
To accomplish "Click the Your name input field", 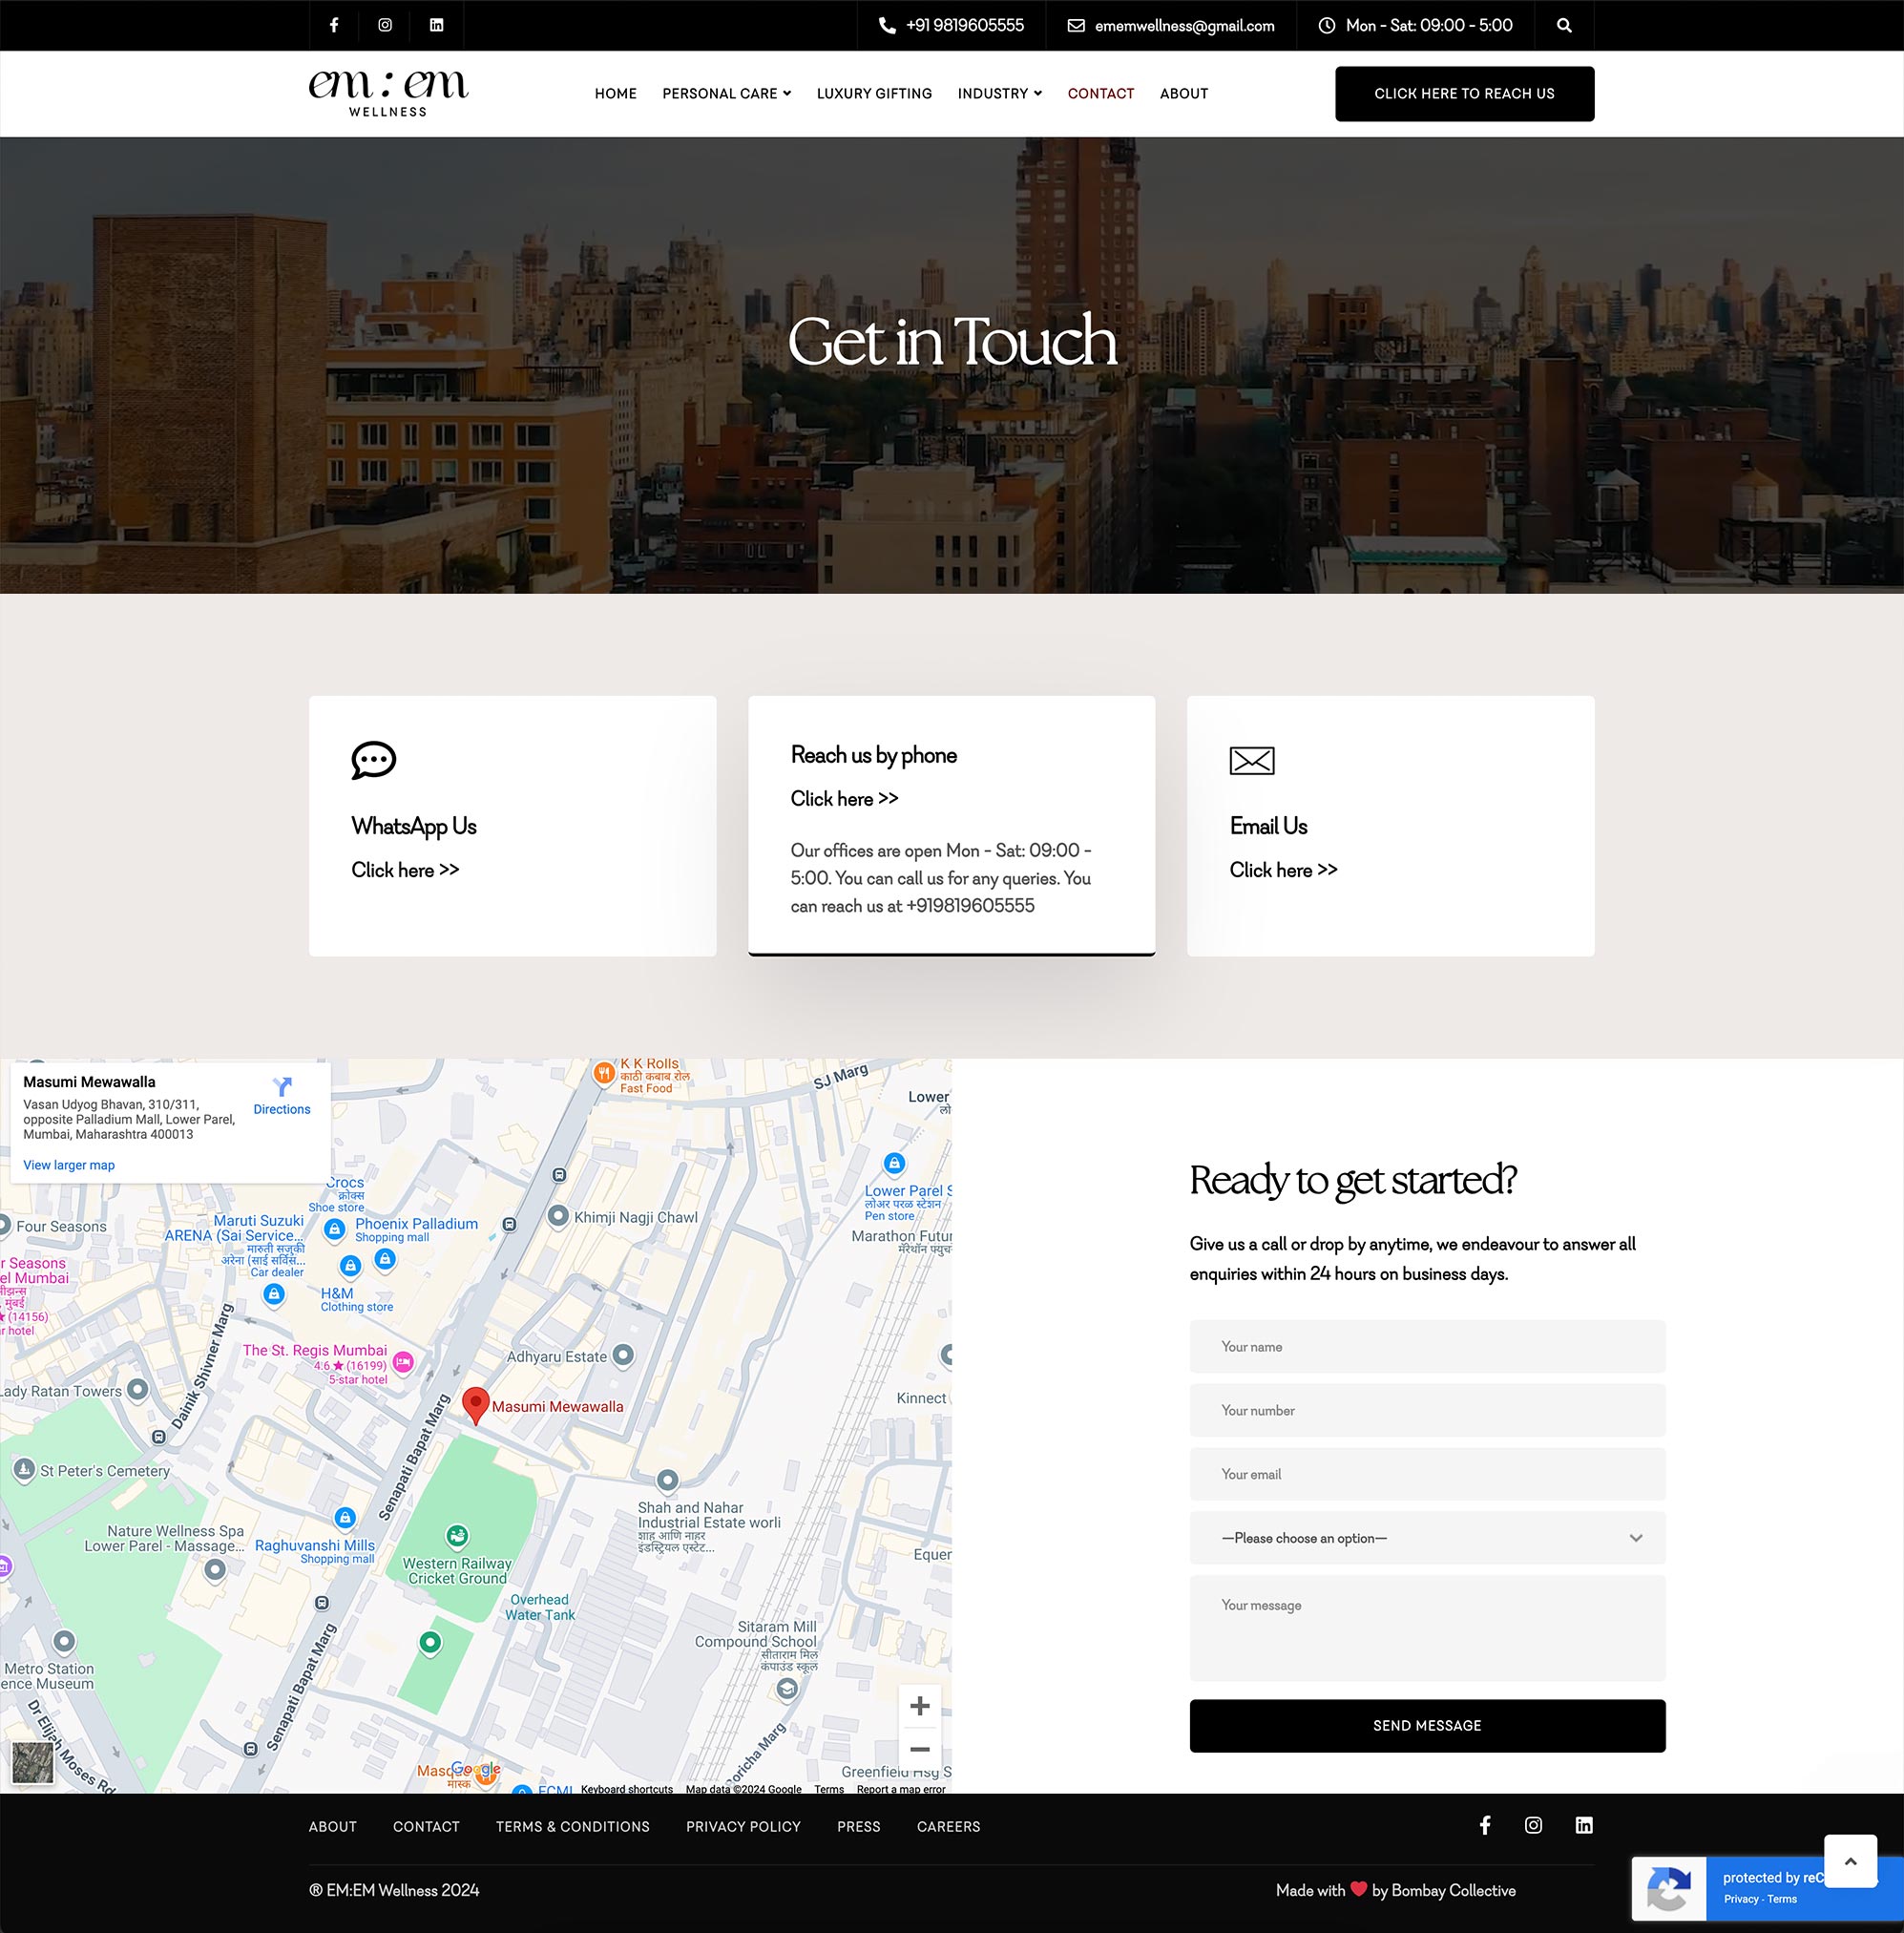I will (x=1427, y=1347).
